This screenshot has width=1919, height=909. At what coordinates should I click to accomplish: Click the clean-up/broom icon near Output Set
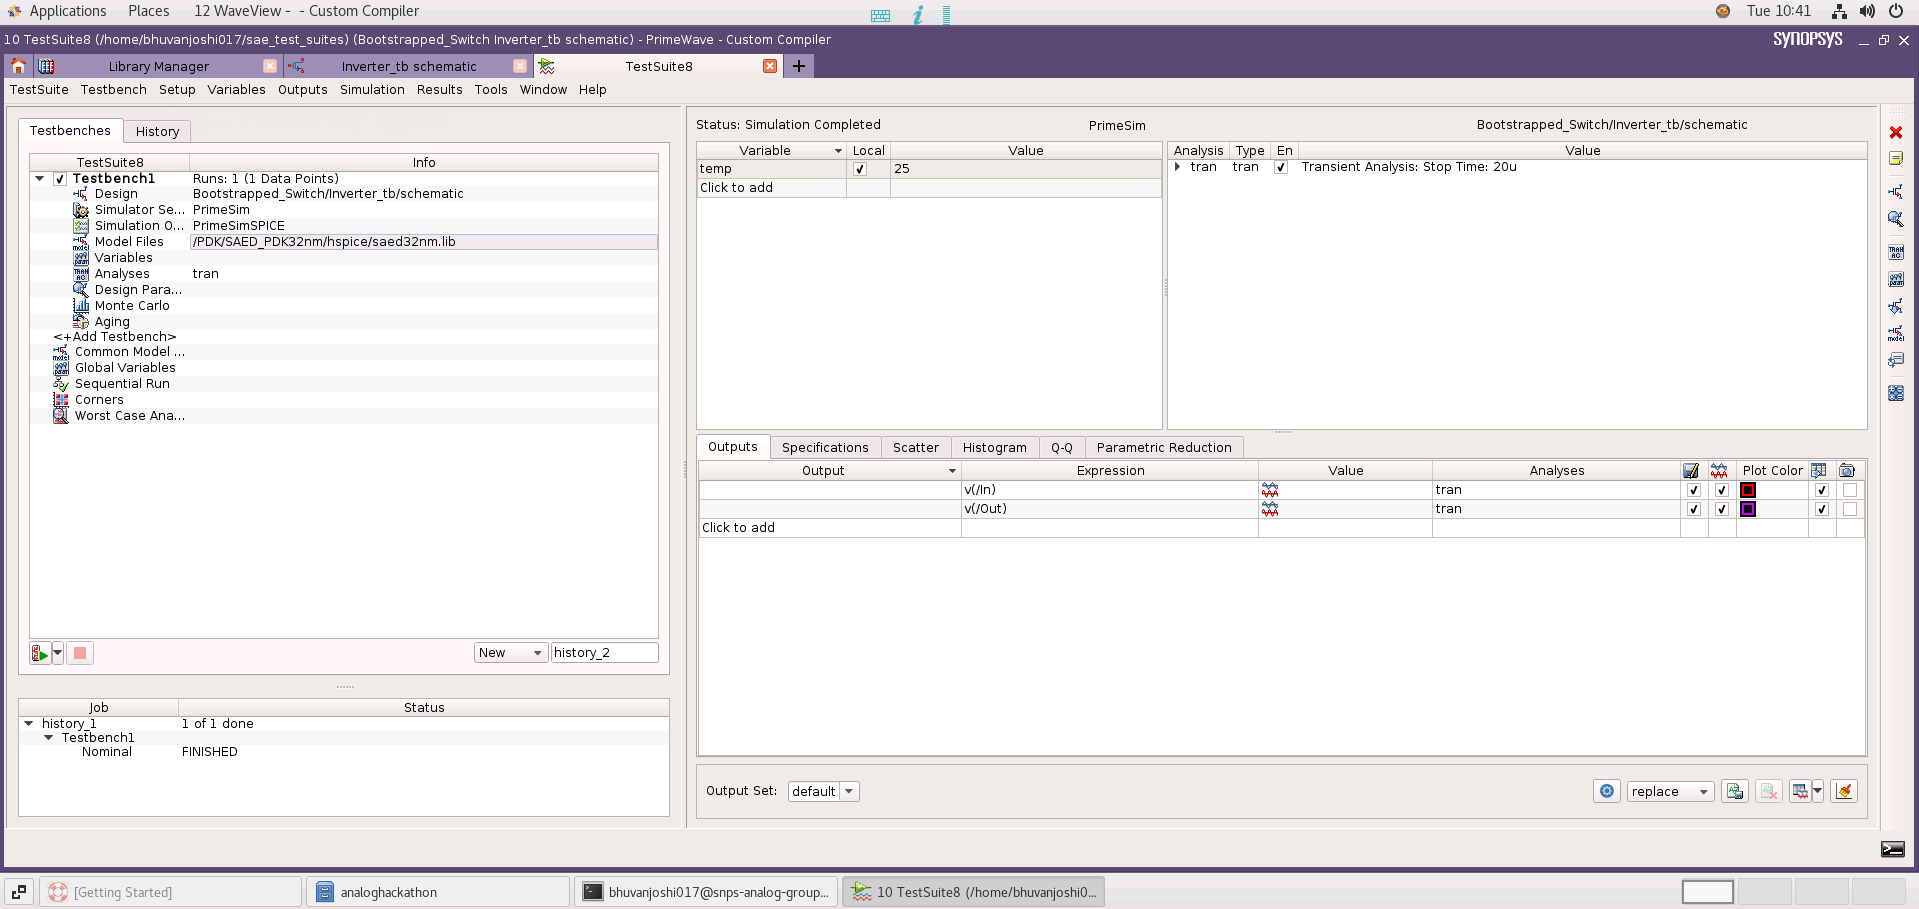click(1845, 791)
